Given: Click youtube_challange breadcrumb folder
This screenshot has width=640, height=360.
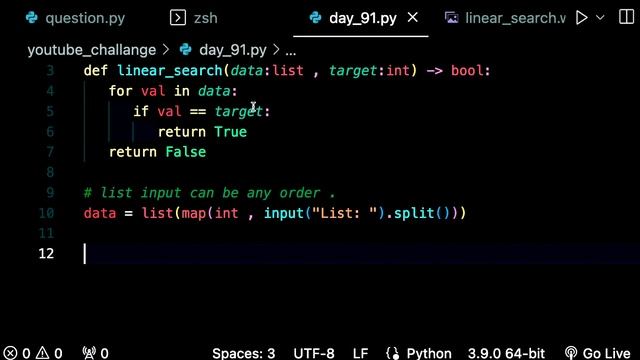Looking at the screenshot, I should tap(92, 50).
